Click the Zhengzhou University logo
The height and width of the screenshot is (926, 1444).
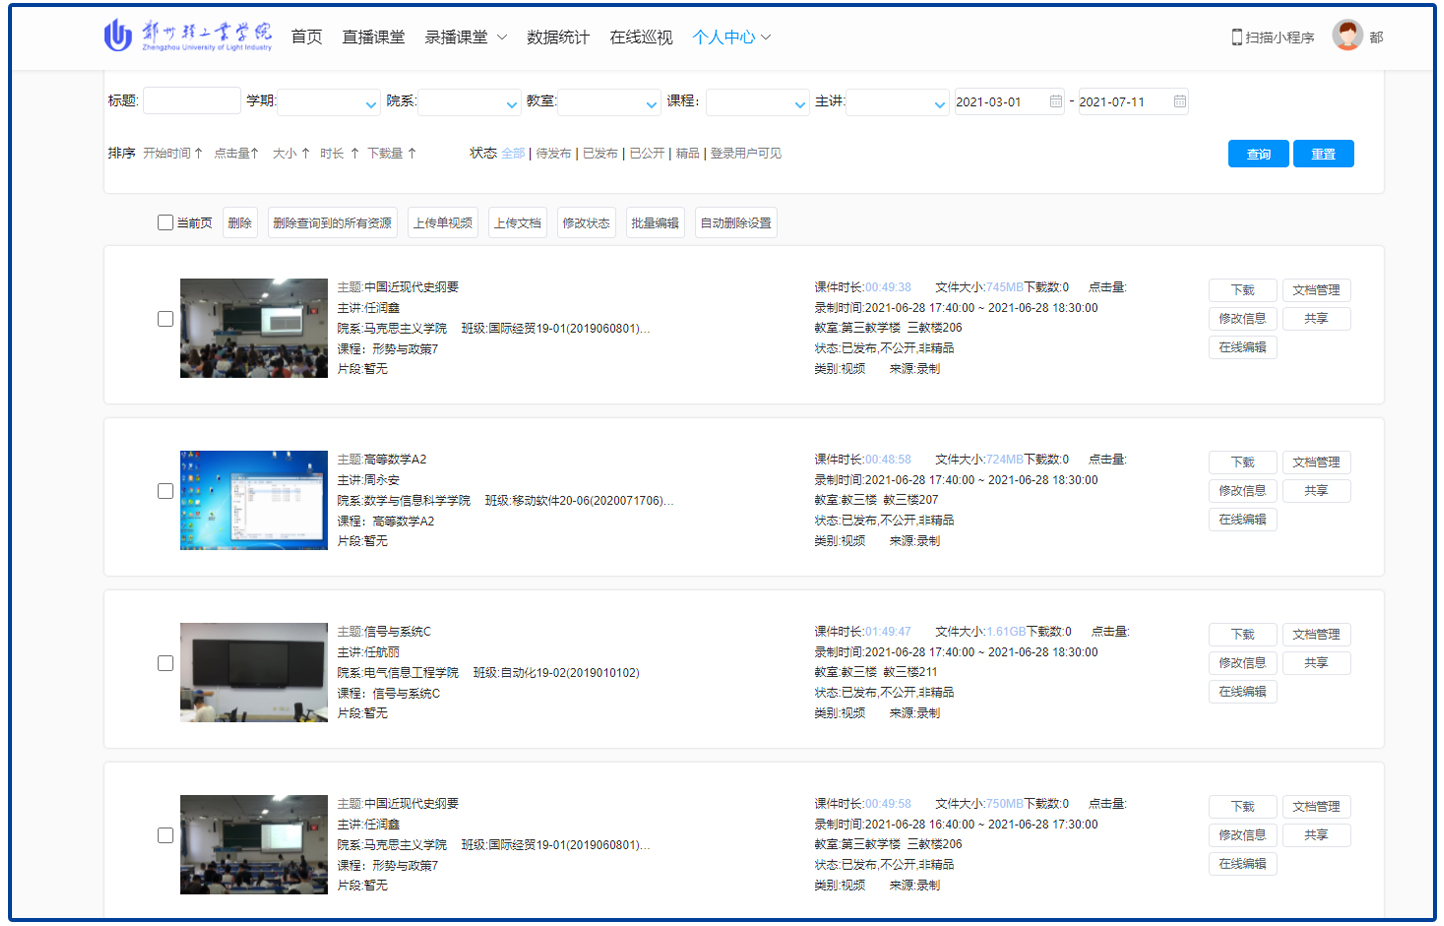[x=187, y=35]
